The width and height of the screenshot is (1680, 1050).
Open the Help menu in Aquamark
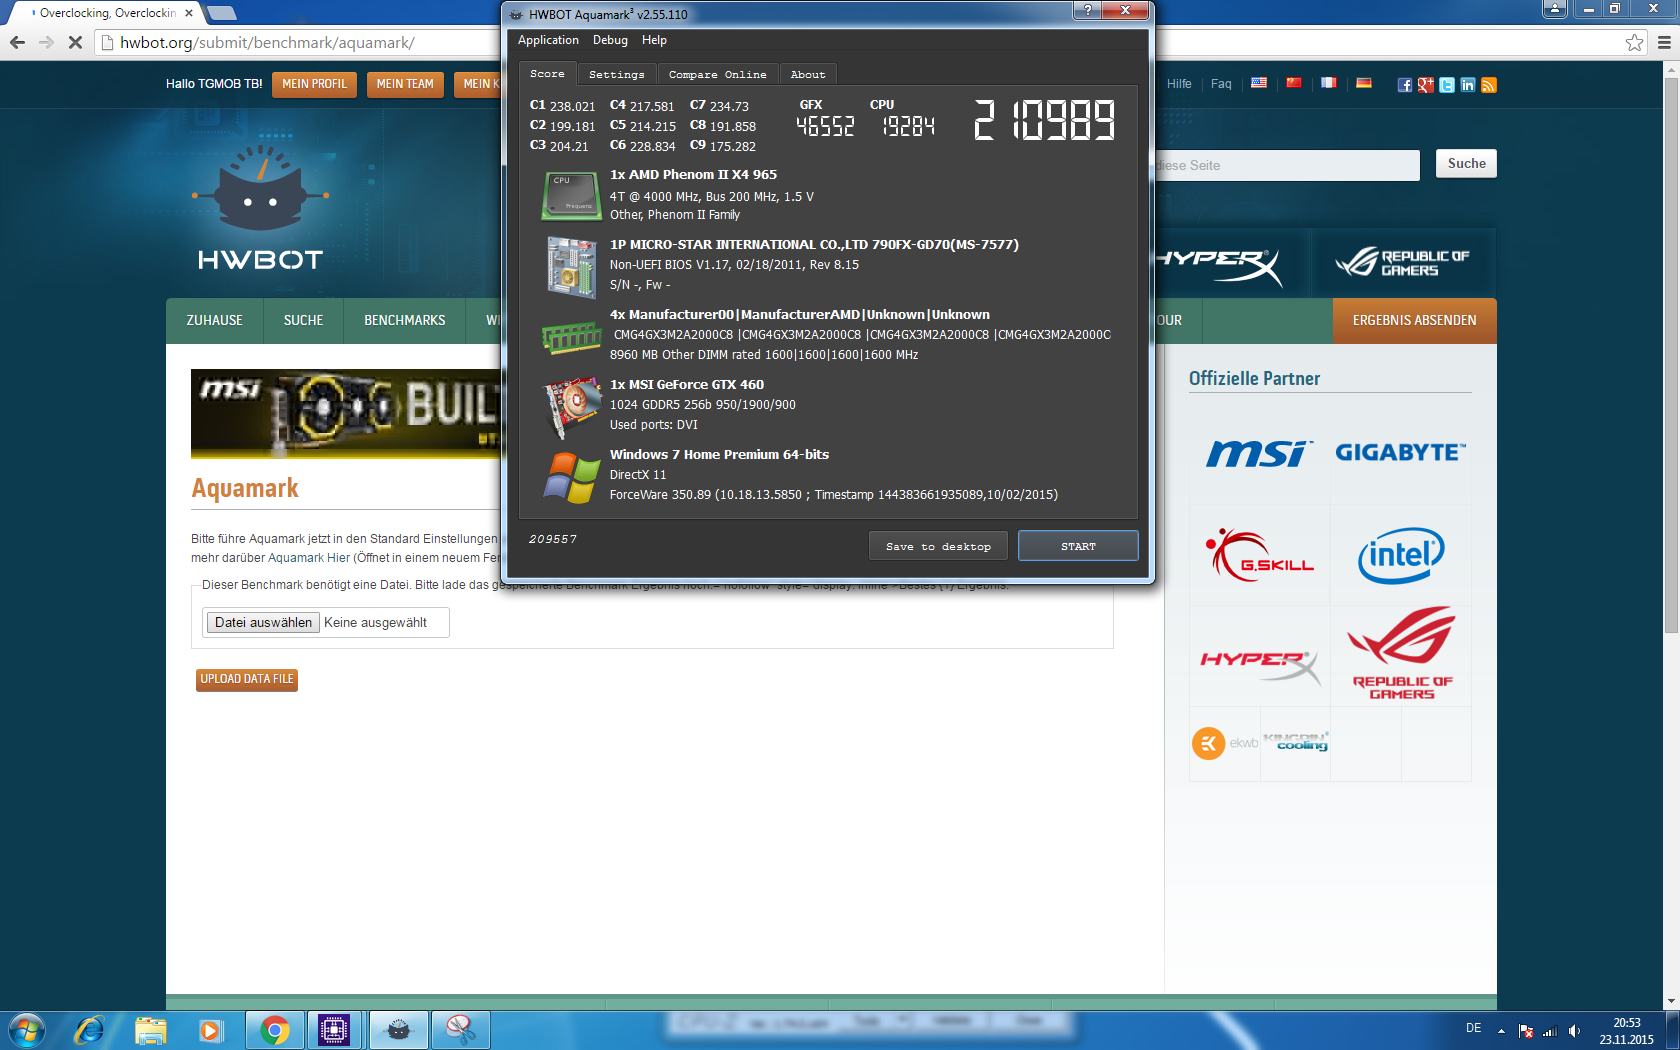[654, 40]
